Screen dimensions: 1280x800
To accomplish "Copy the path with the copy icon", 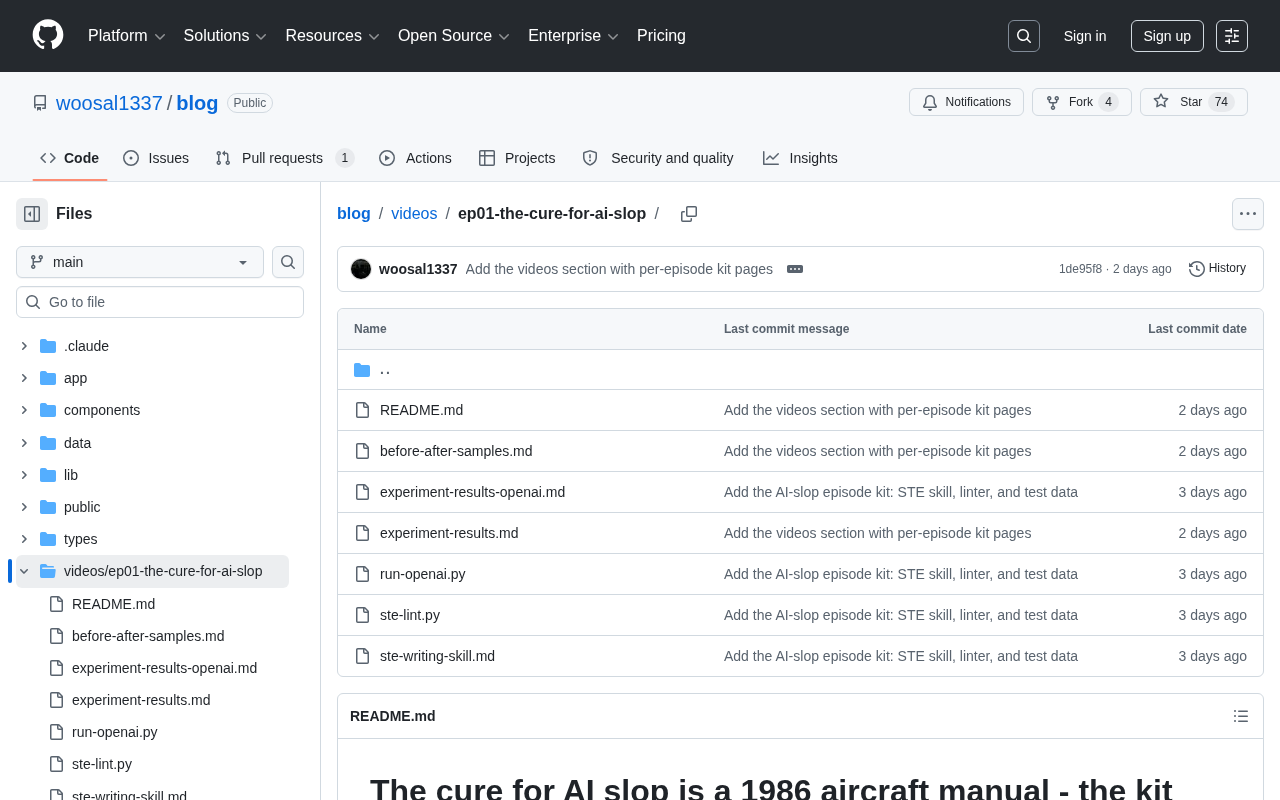I will pos(689,214).
